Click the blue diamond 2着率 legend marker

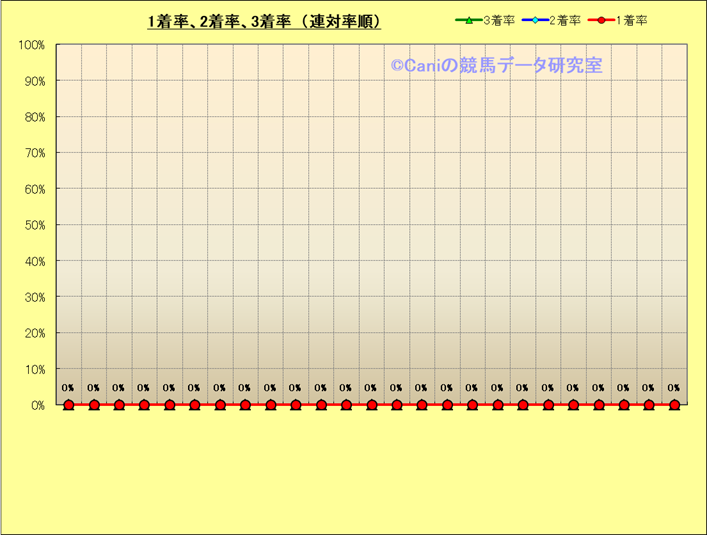pos(534,20)
